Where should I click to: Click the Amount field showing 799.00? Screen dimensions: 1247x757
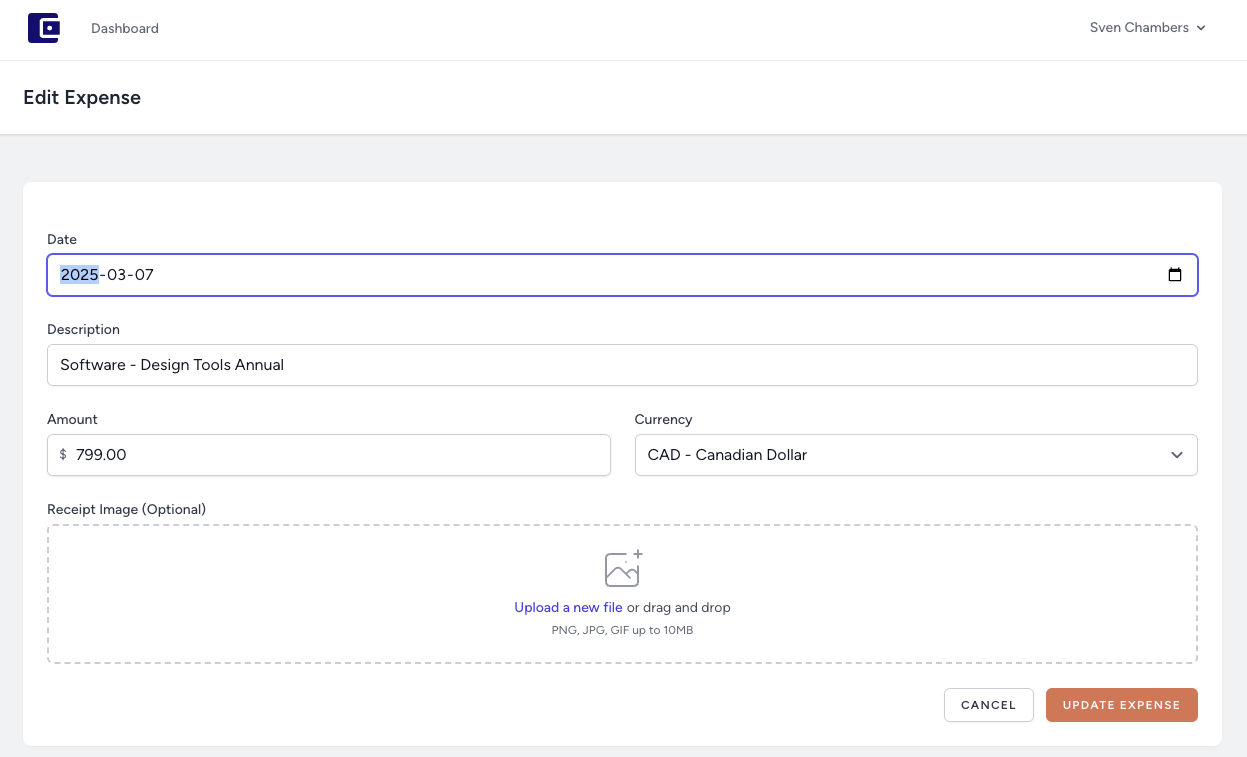tap(300, 455)
